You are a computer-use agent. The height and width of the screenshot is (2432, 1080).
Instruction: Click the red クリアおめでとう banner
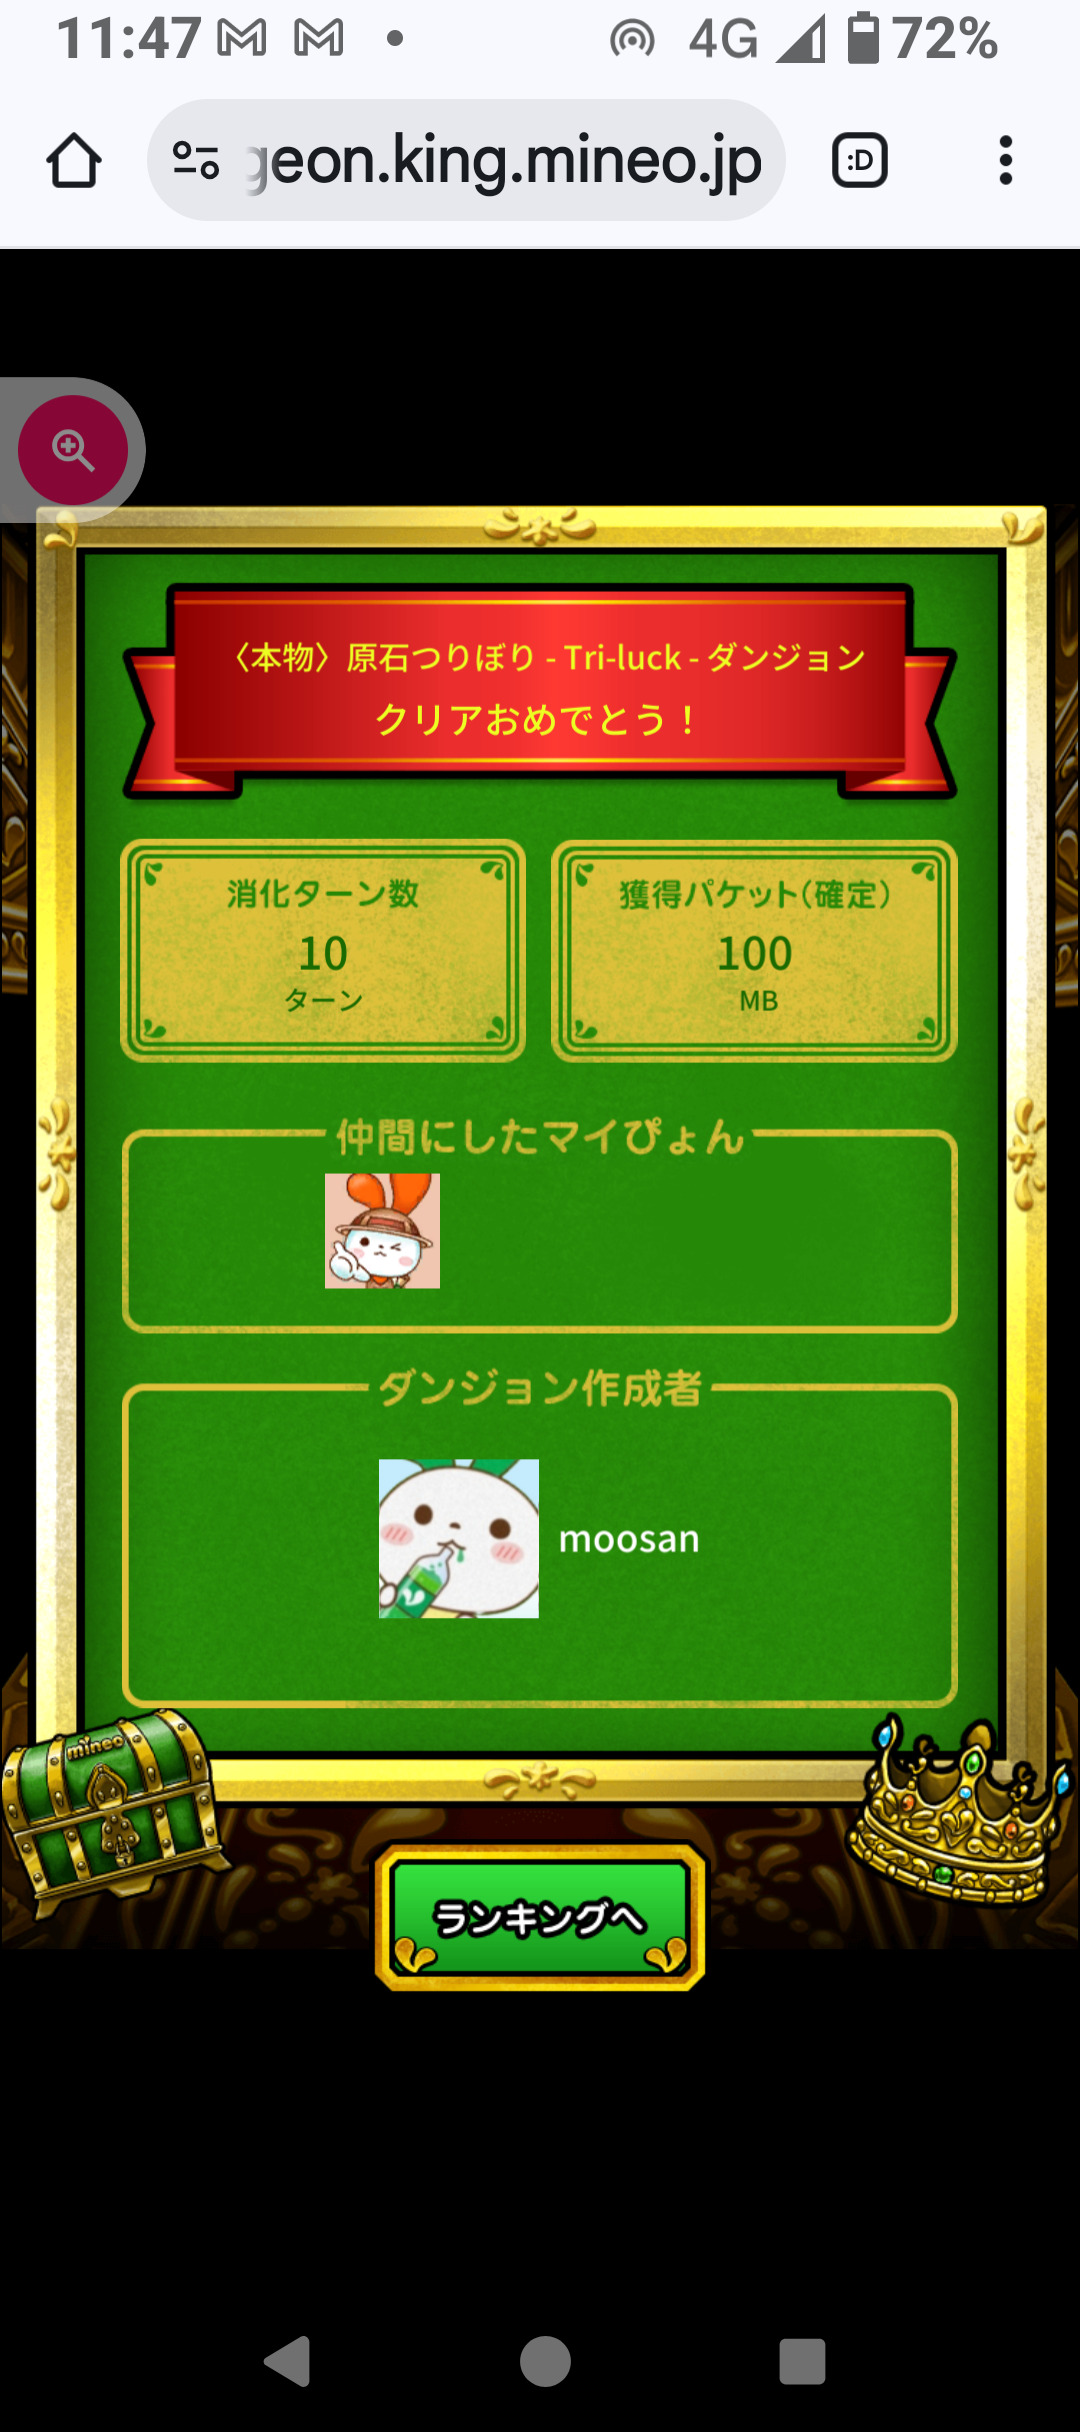pos(540,690)
